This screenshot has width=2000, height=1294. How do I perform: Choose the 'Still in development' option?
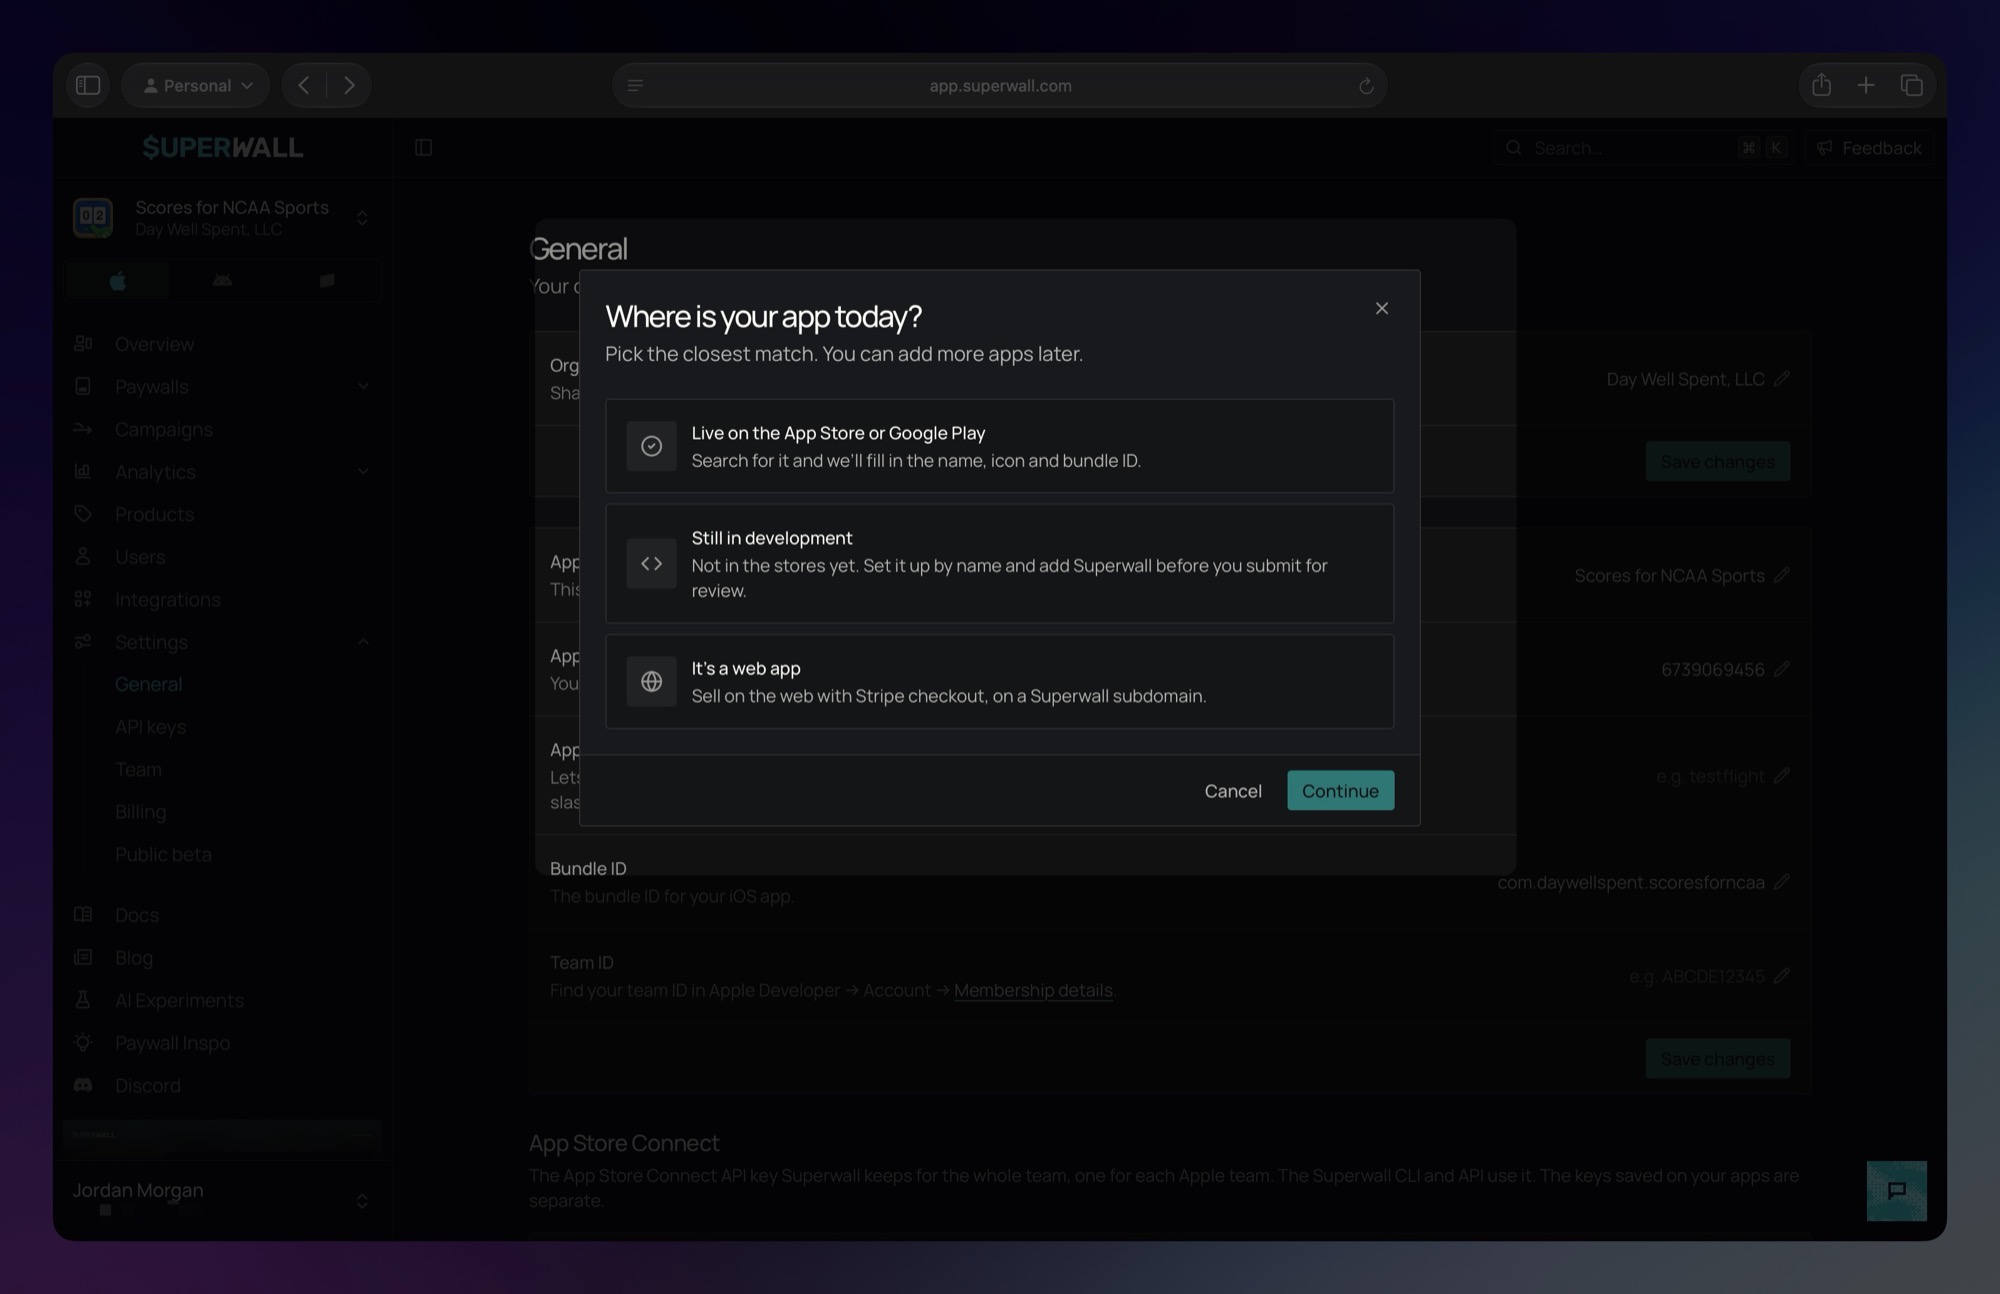click(999, 564)
